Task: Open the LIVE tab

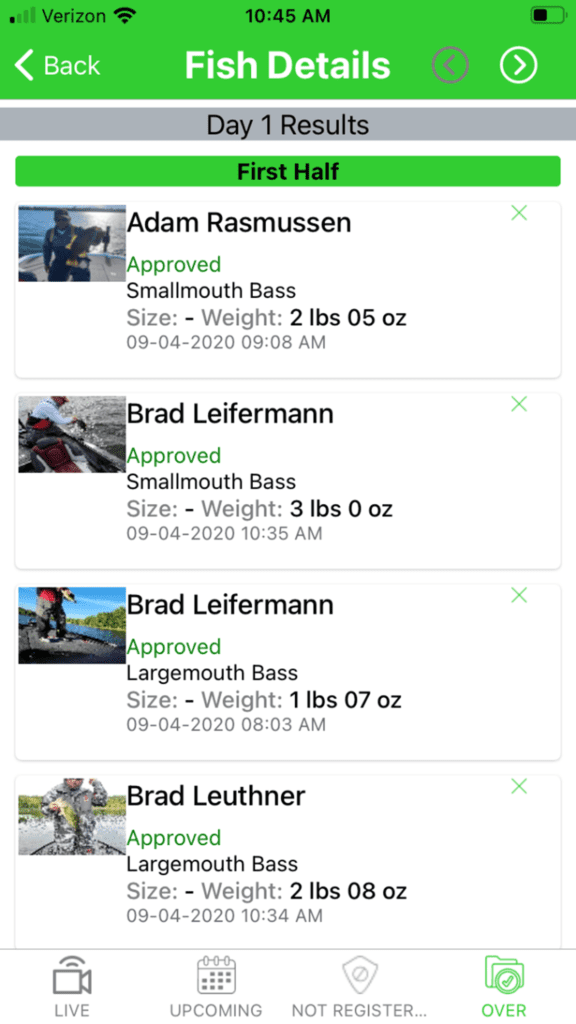Action: (72, 986)
